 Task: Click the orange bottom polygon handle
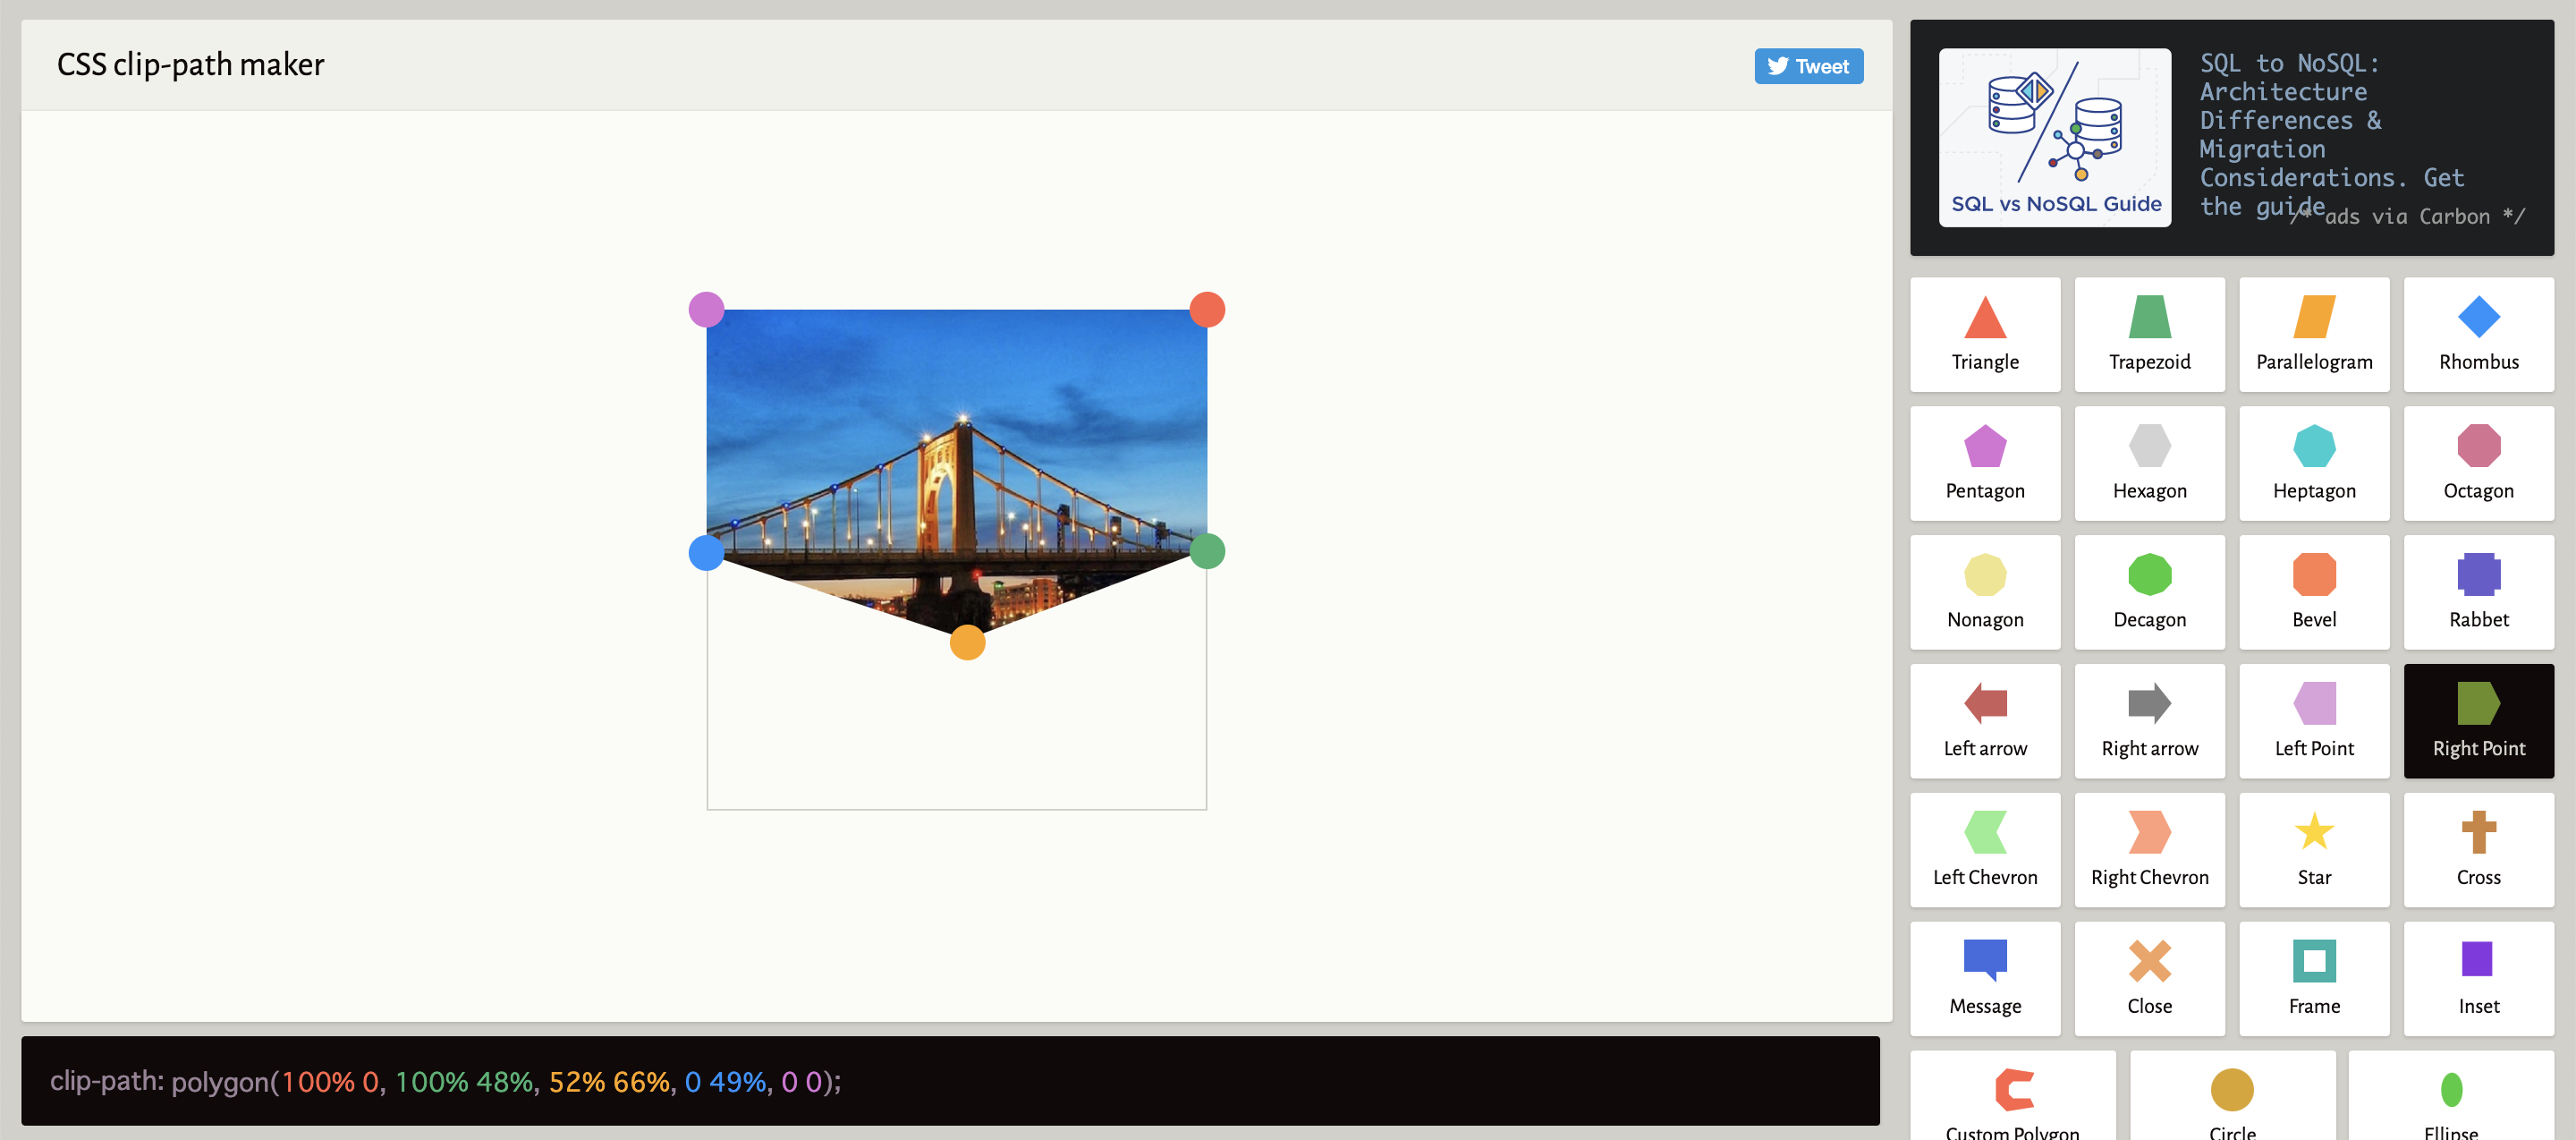pyautogui.click(x=967, y=642)
